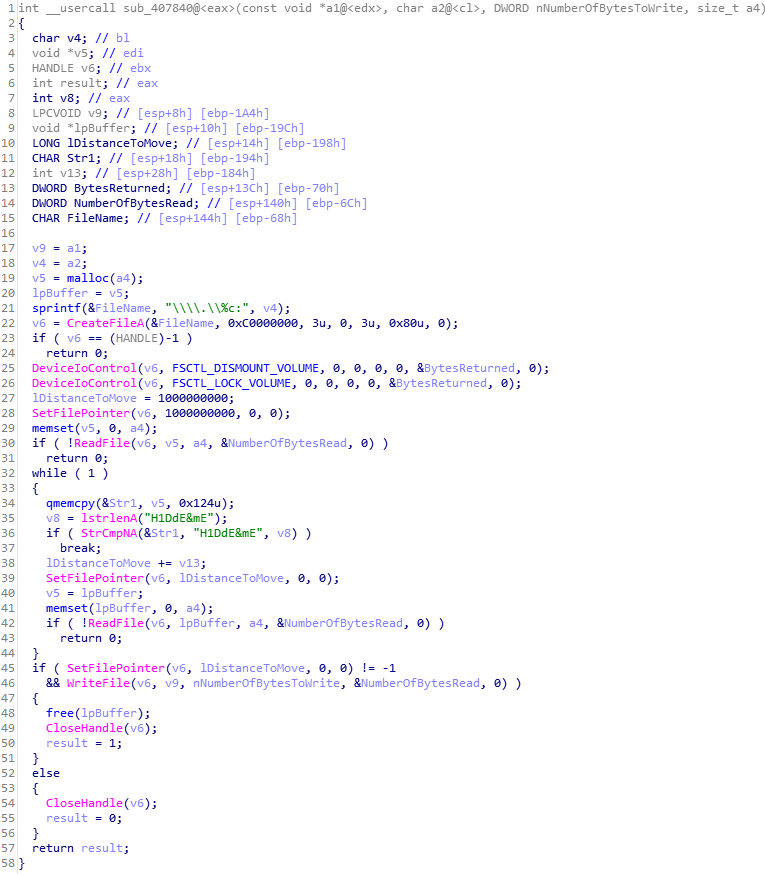Select the 'v9 = a1;' assignment
Screen dimensions: 765x874
(x=60, y=249)
